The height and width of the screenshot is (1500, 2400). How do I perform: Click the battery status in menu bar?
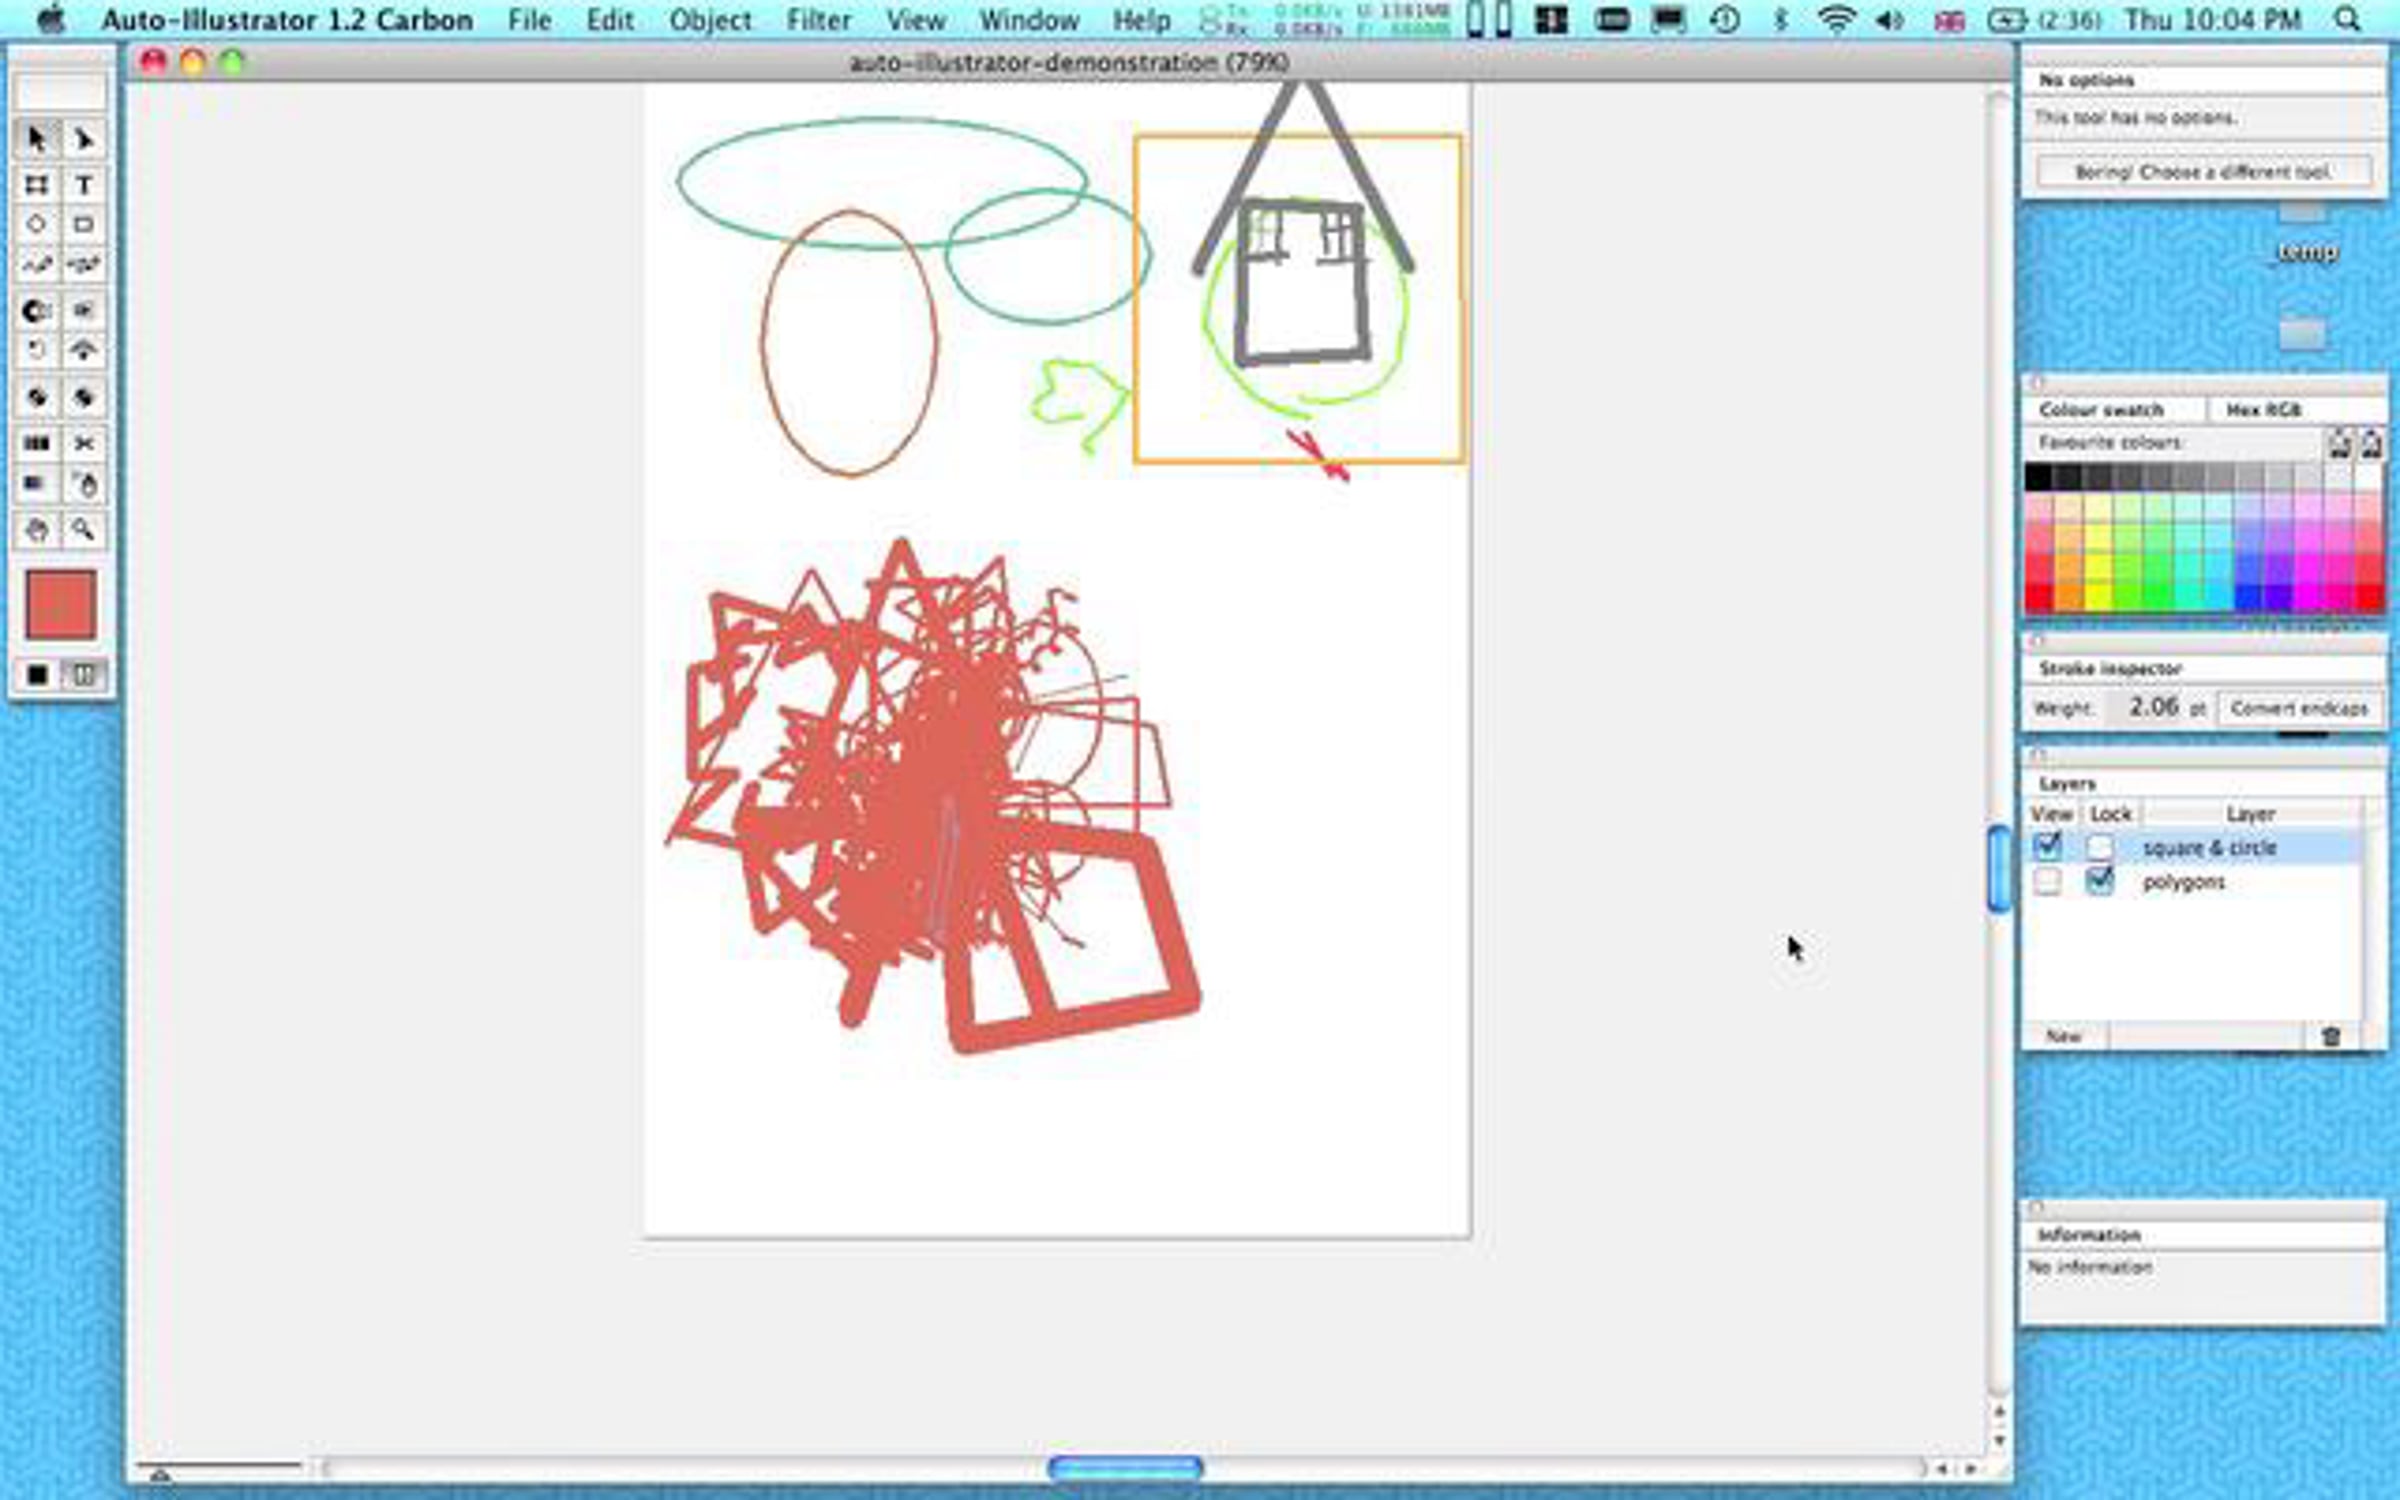pos(2043,19)
